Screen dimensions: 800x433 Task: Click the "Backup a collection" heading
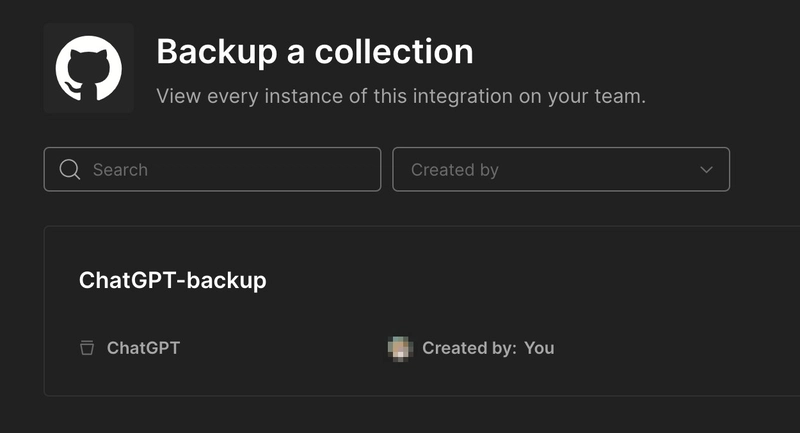click(315, 52)
